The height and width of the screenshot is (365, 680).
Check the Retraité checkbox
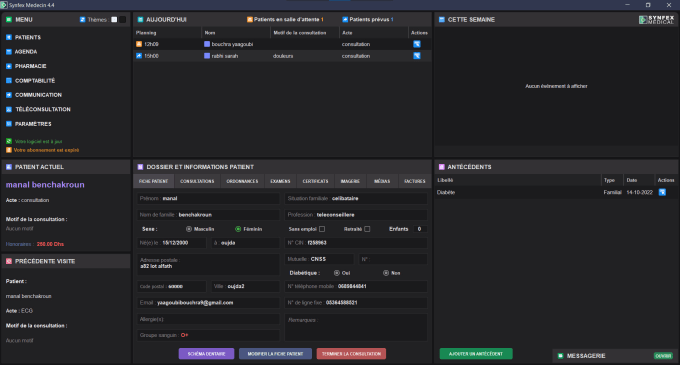click(367, 229)
